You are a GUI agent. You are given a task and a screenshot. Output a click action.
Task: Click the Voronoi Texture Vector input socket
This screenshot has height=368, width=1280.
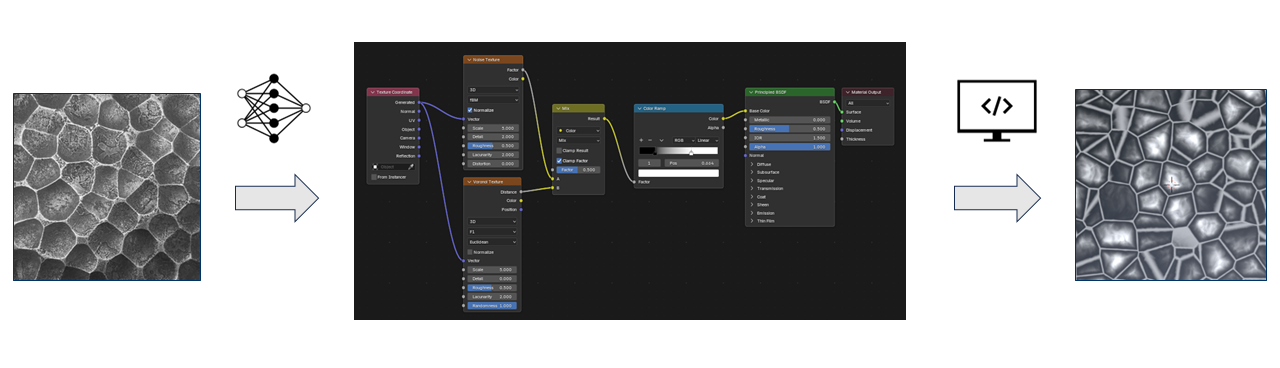coord(464,260)
